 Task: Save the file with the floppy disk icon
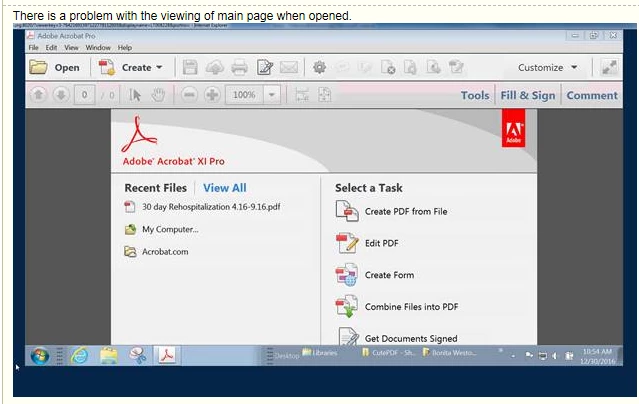(x=190, y=67)
